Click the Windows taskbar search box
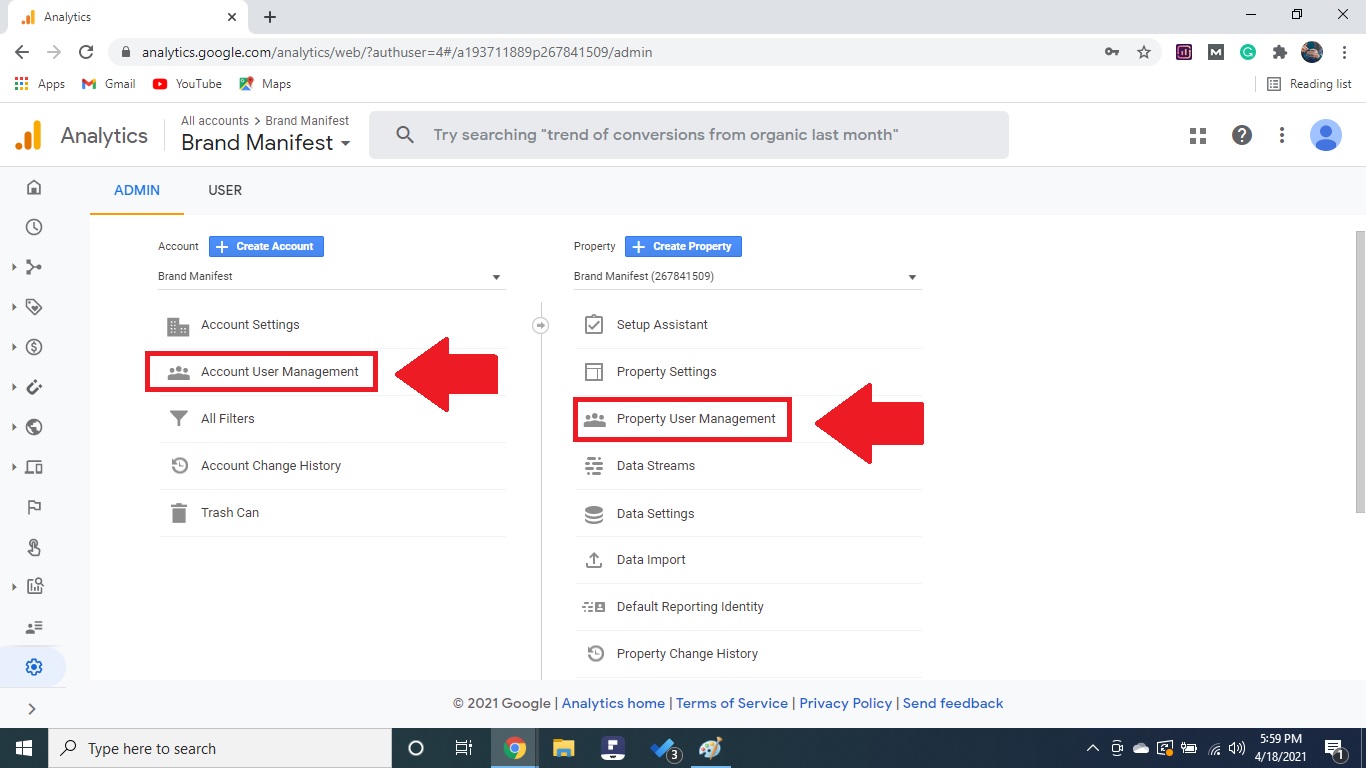 [x=220, y=748]
